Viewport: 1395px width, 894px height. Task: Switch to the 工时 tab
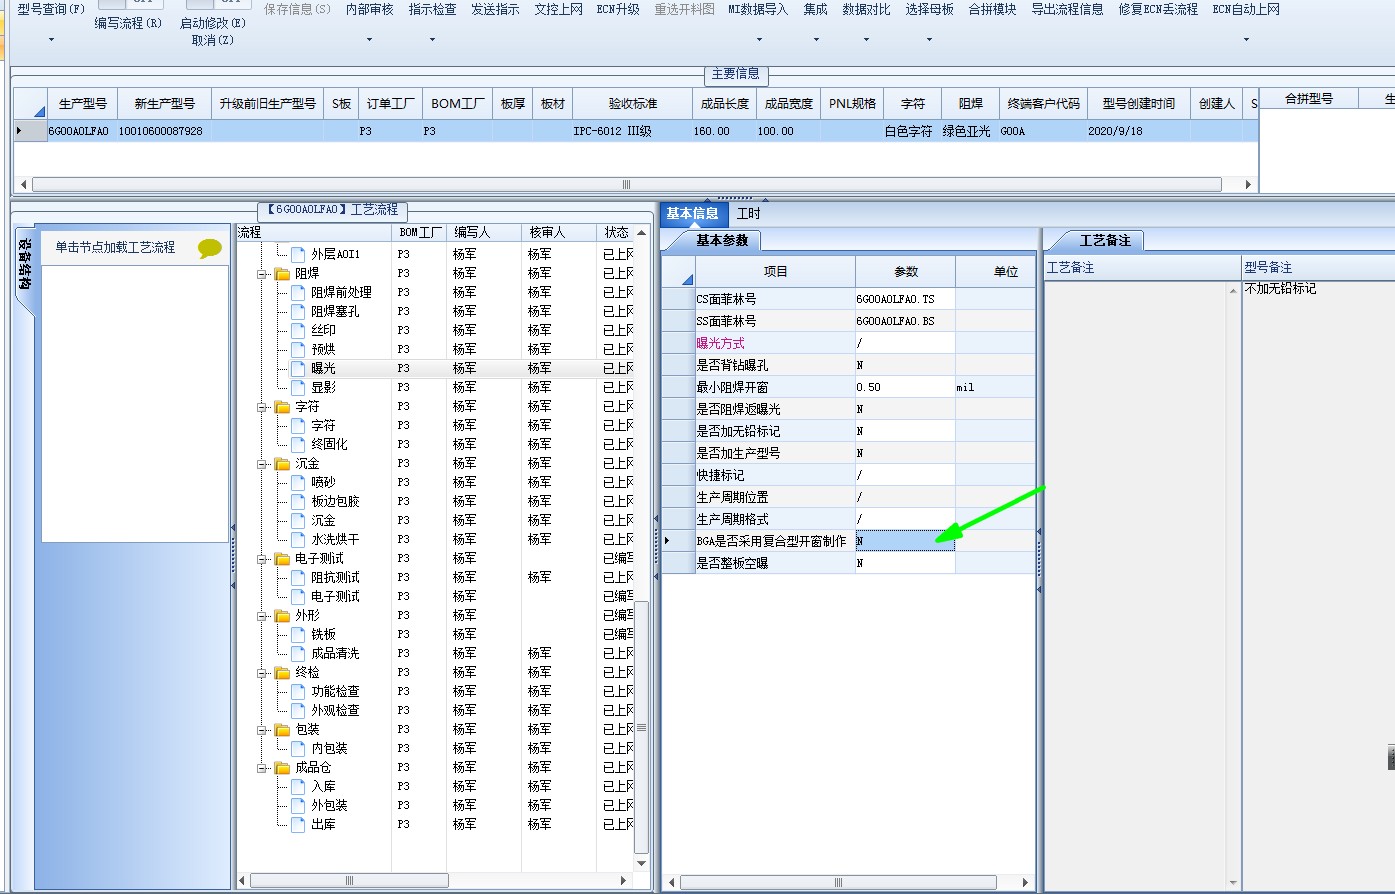[x=748, y=213]
